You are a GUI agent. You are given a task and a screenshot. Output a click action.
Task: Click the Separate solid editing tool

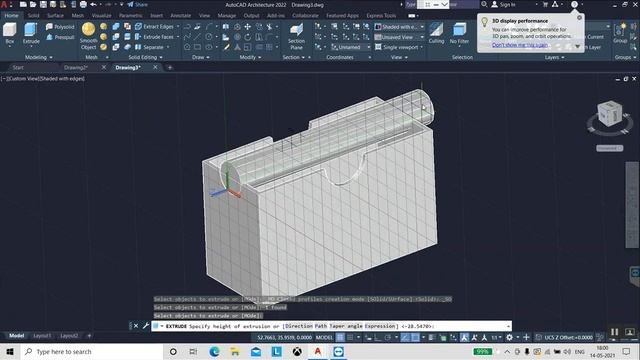pyautogui.click(x=149, y=47)
